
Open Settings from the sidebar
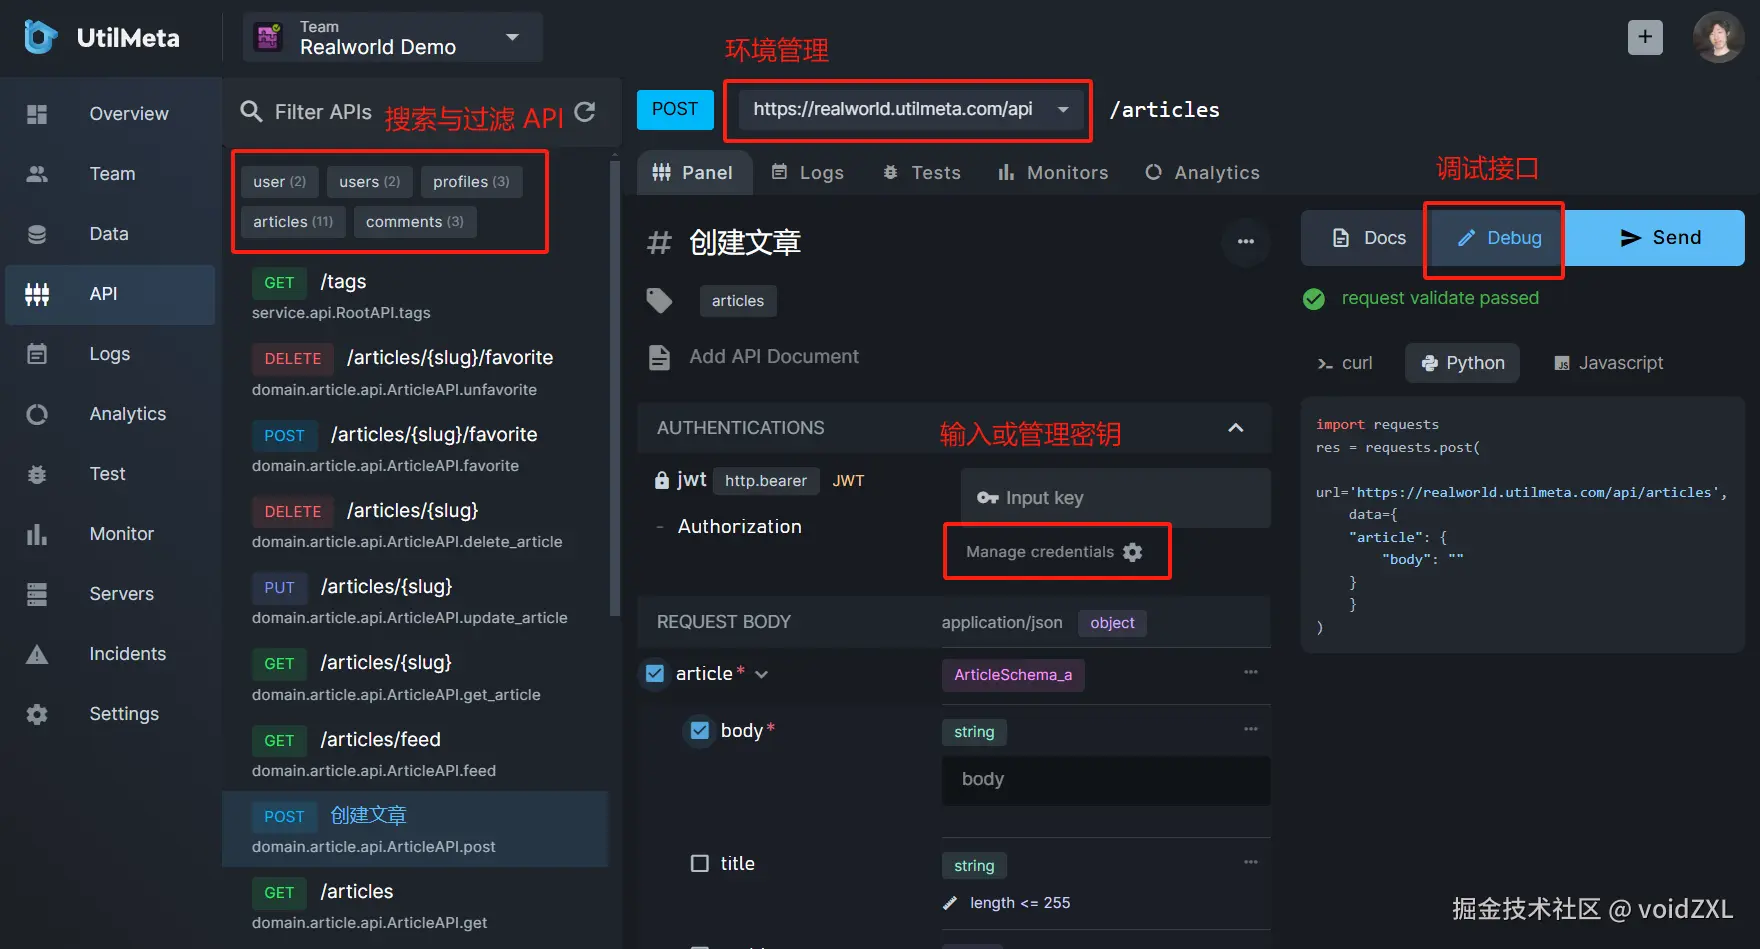click(110, 714)
